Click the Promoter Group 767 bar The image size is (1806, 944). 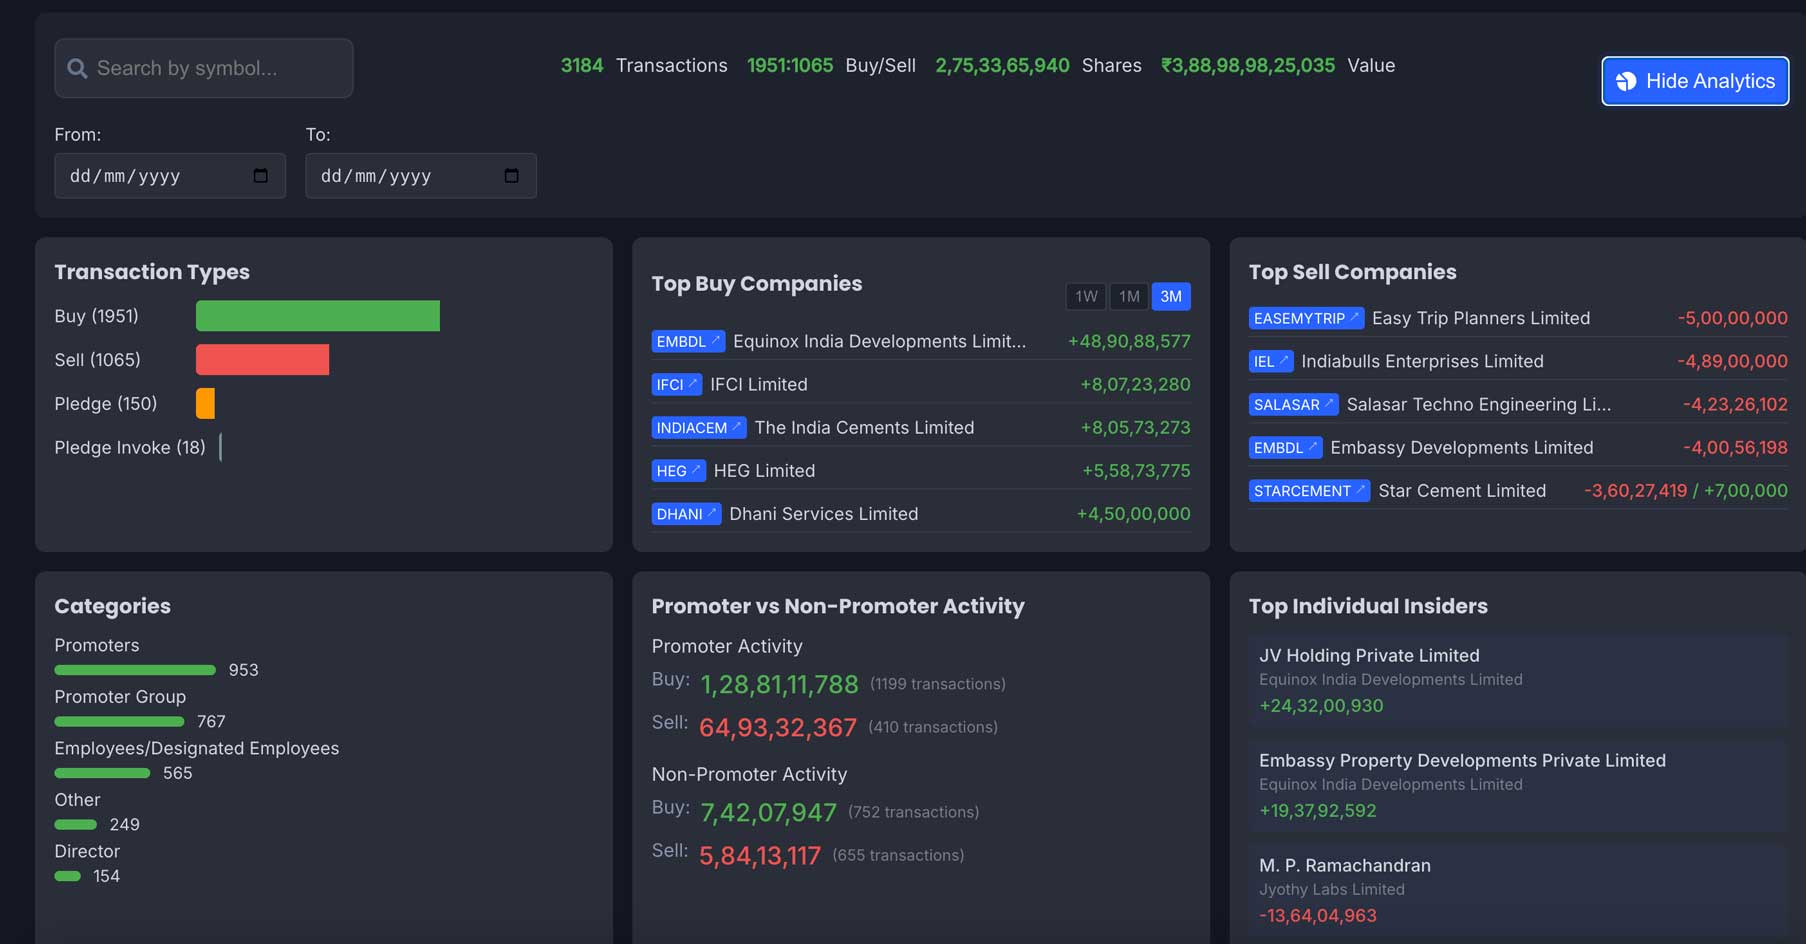click(119, 721)
